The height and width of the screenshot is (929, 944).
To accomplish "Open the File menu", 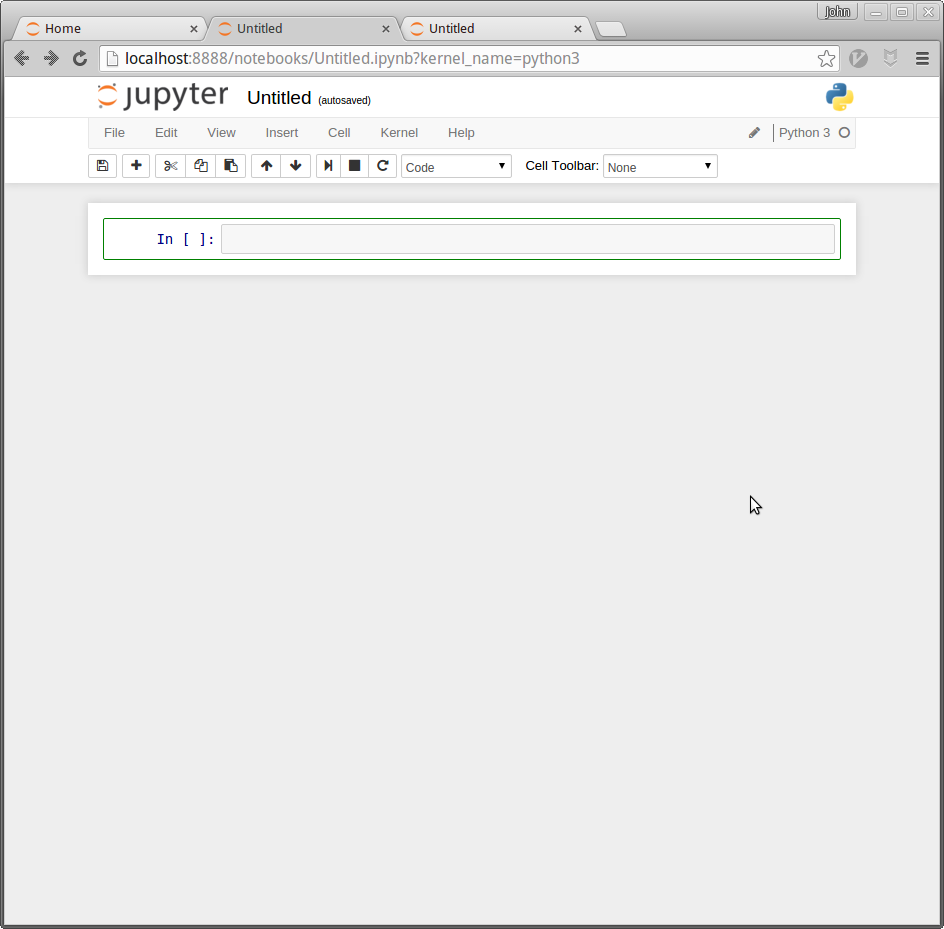I will coord(114,133).
